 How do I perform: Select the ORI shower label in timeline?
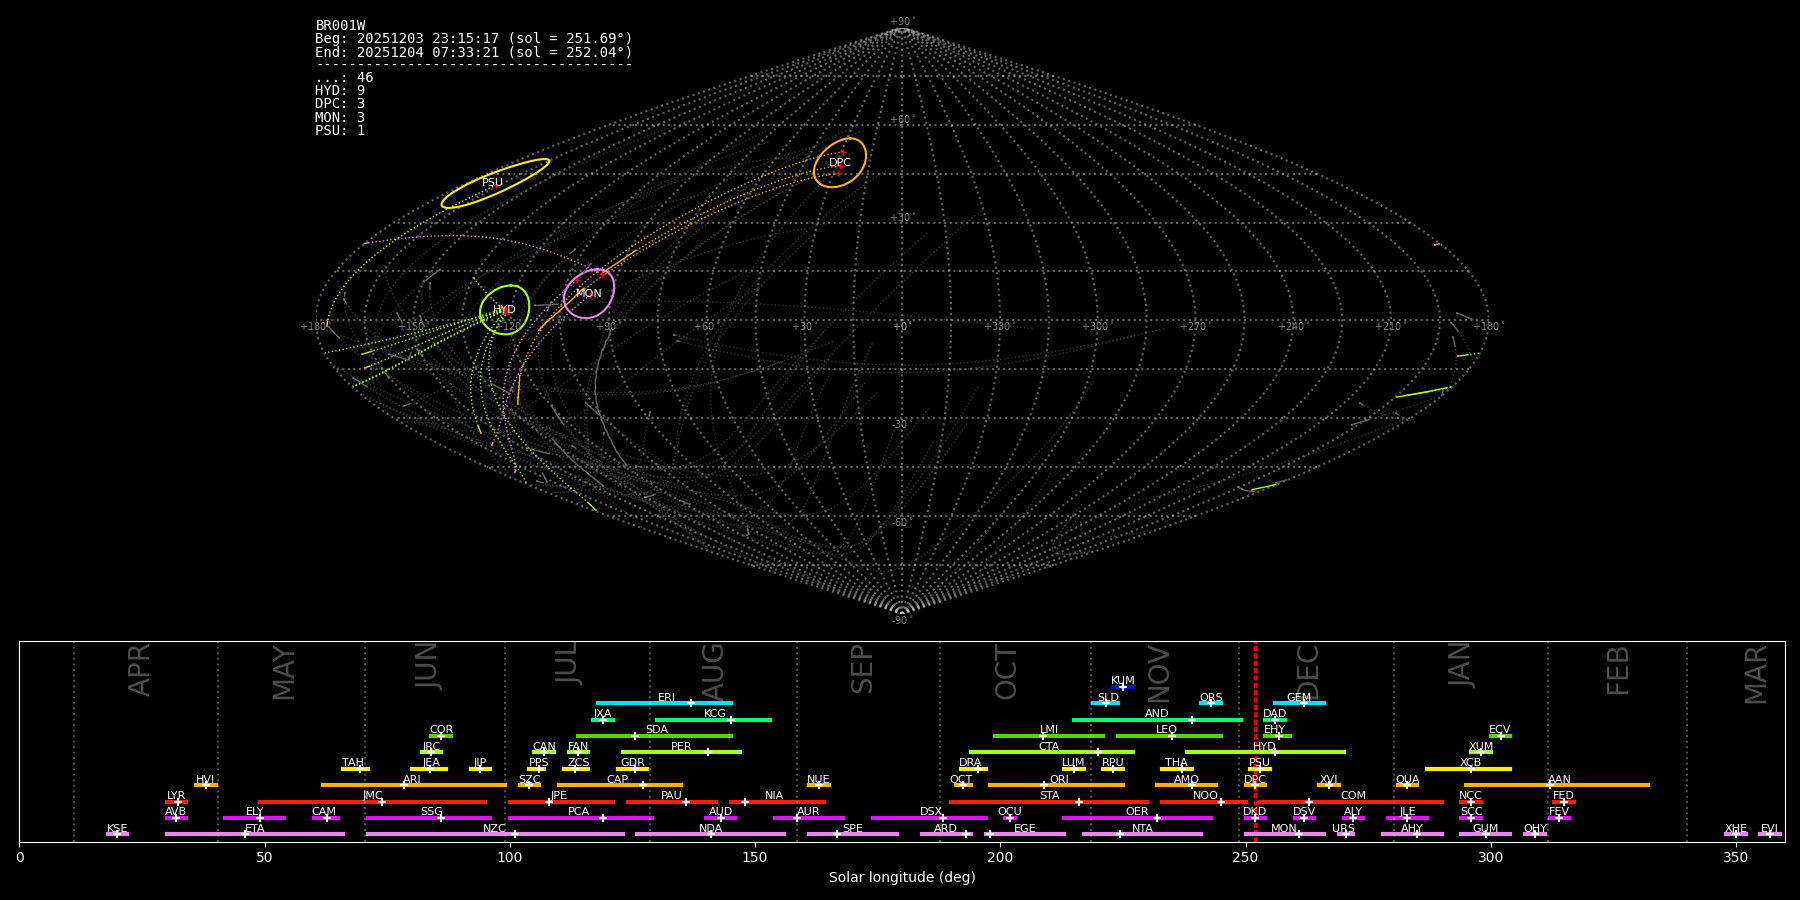click(1059, 780)
